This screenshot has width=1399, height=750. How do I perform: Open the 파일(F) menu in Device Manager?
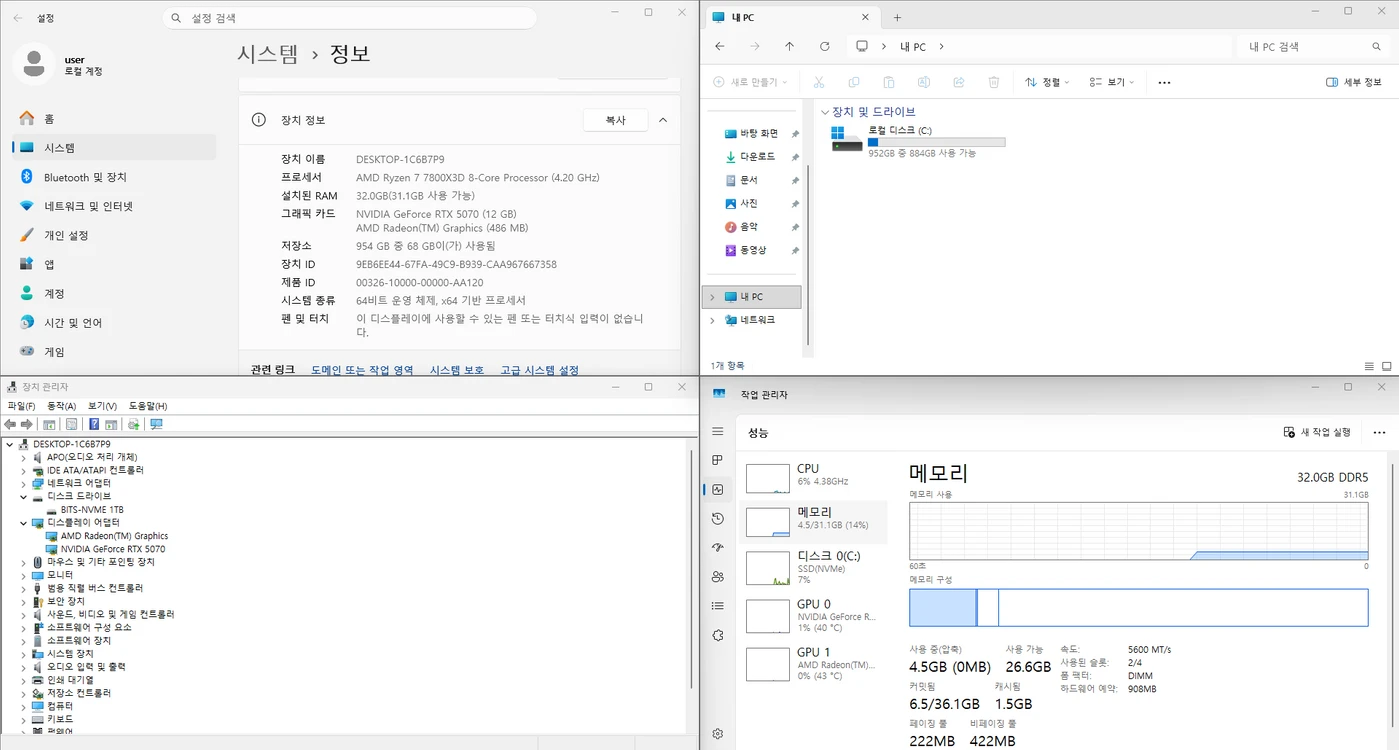(x=21, y=406)
